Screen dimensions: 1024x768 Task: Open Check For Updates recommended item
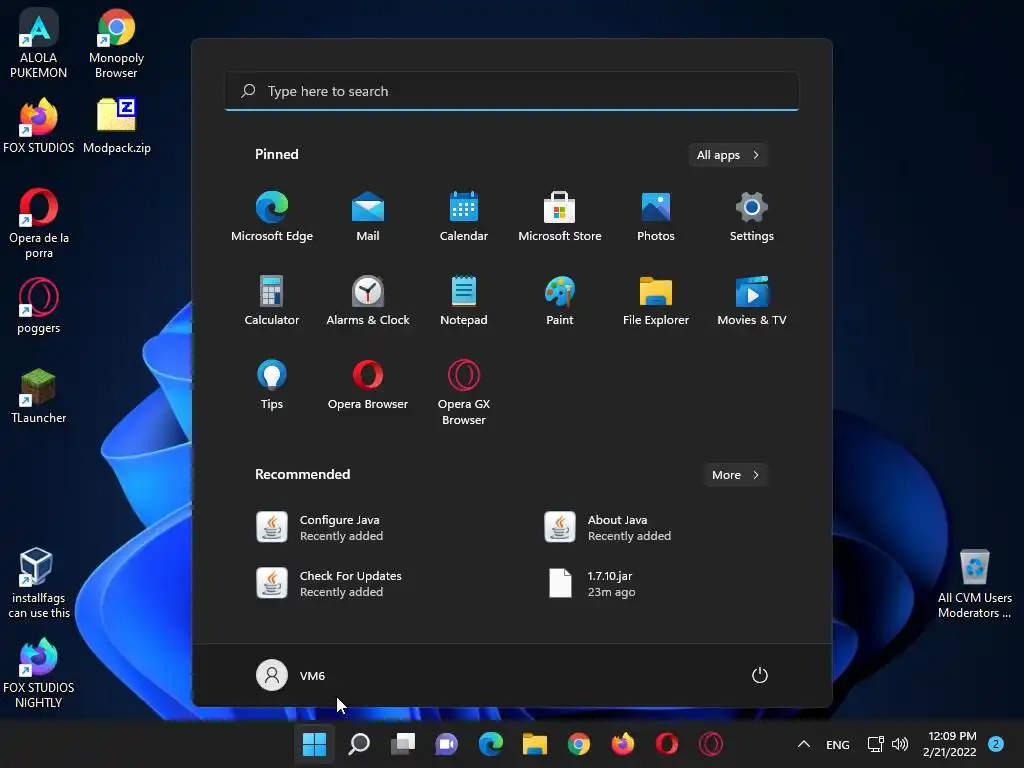click(329, 583)
